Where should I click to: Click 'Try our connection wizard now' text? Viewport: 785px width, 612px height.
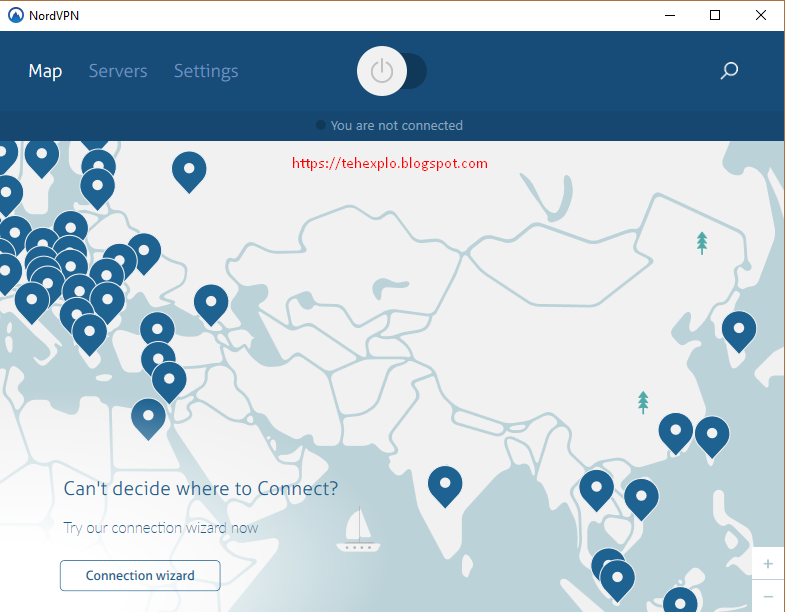click(x=161, y=528)
